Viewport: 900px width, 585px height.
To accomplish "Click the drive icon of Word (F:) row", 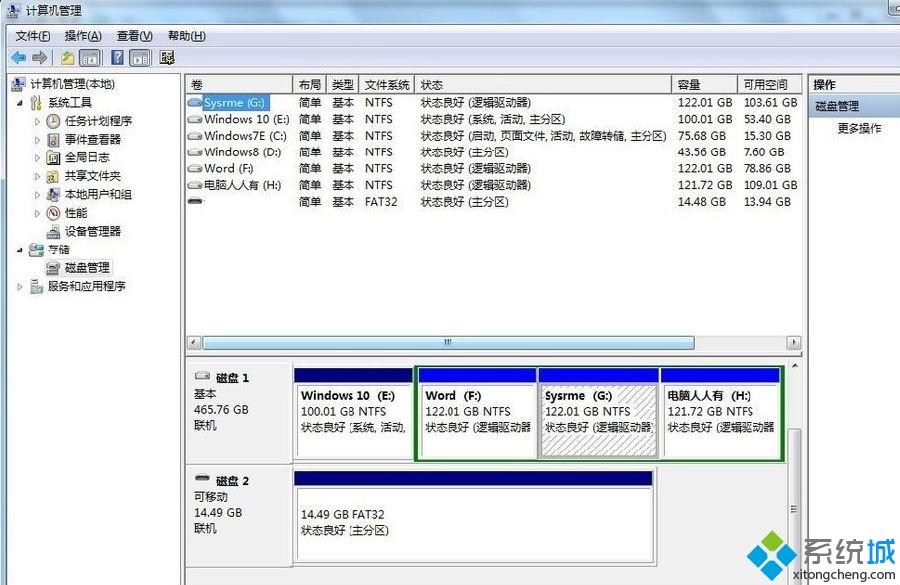I will [x=195, y=169].
